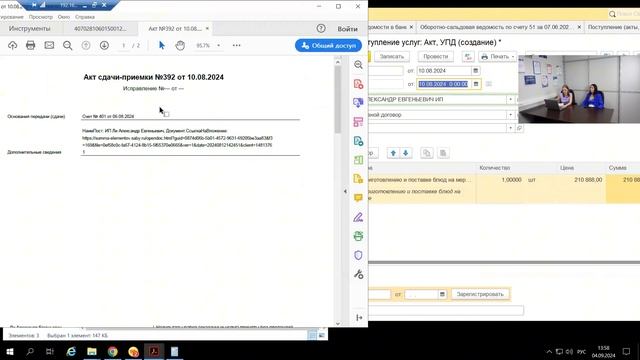Switch to the 4070281060150012... document tab

tap(100, 29)
